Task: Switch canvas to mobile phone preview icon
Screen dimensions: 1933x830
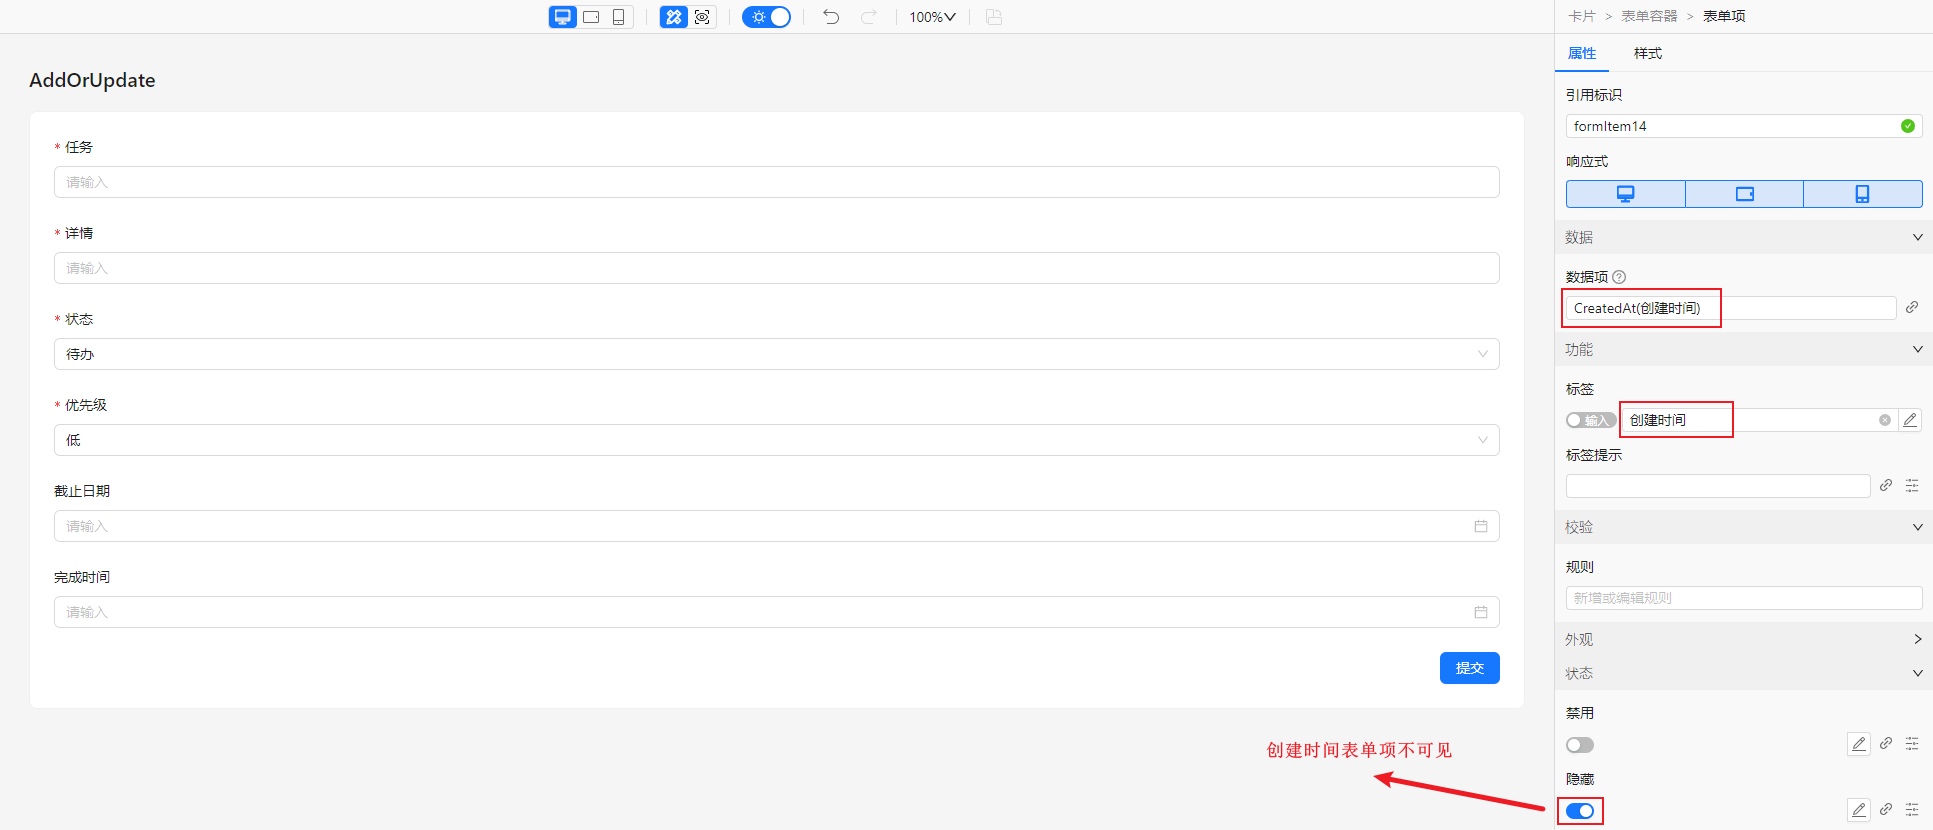Action: tap(618, 17)
